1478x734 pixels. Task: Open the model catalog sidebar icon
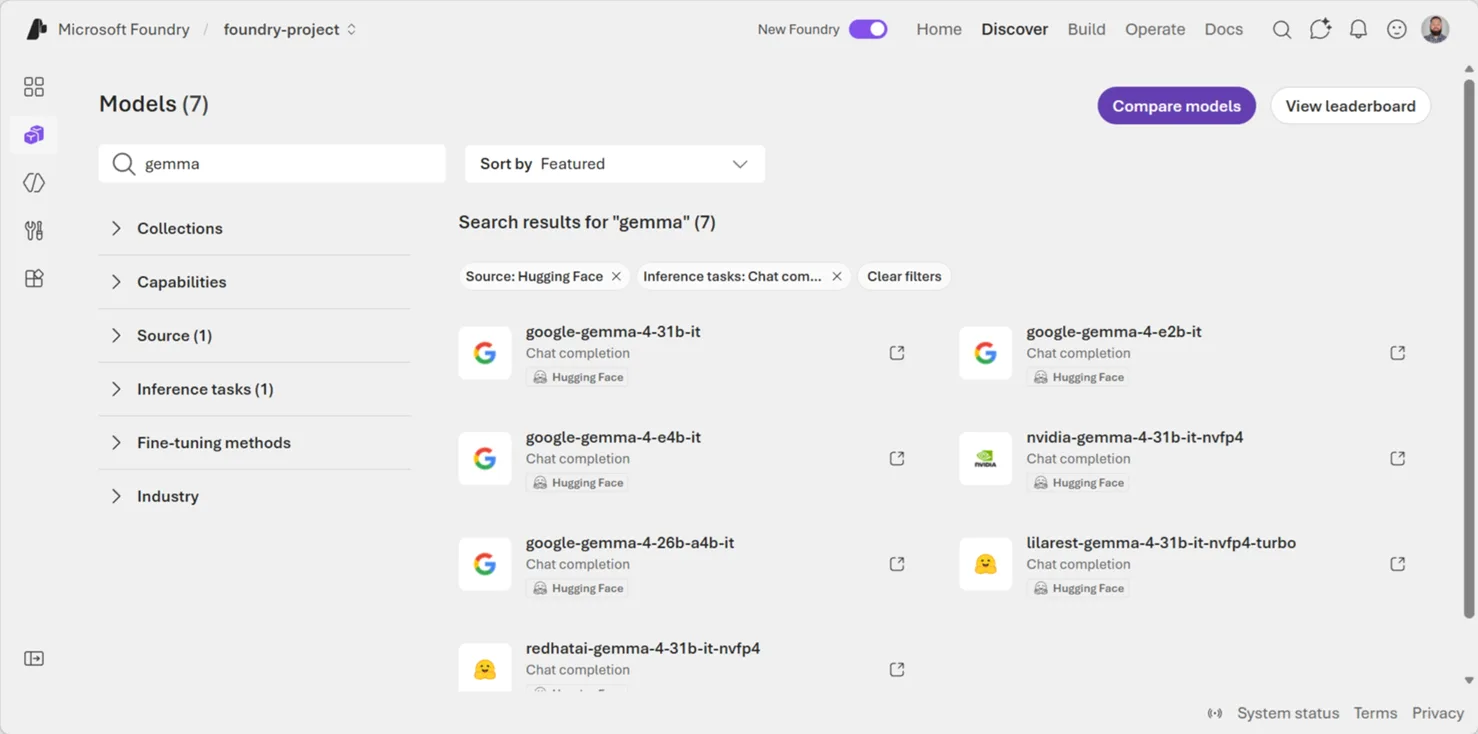[34, 135]
